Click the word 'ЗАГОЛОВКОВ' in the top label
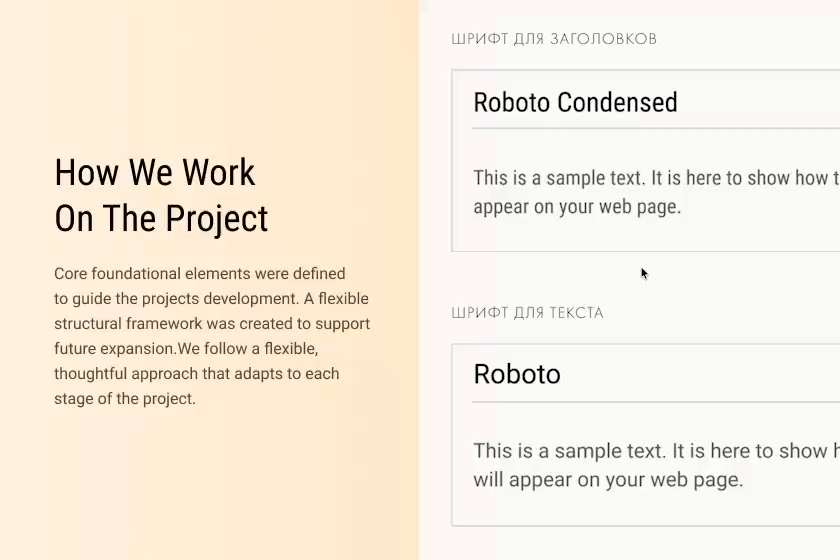 pyautogui.click(x=604, y=39)
